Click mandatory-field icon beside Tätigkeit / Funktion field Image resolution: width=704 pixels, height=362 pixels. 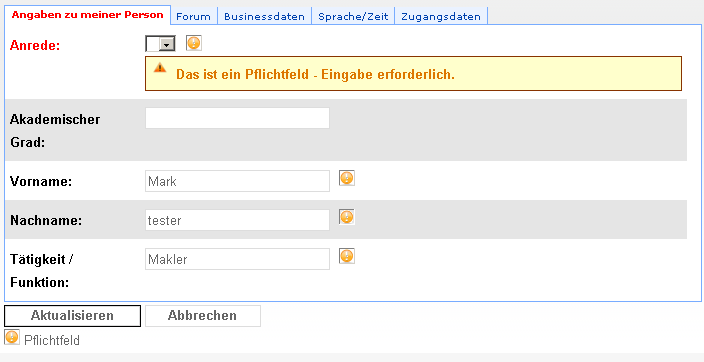point(347,256)
